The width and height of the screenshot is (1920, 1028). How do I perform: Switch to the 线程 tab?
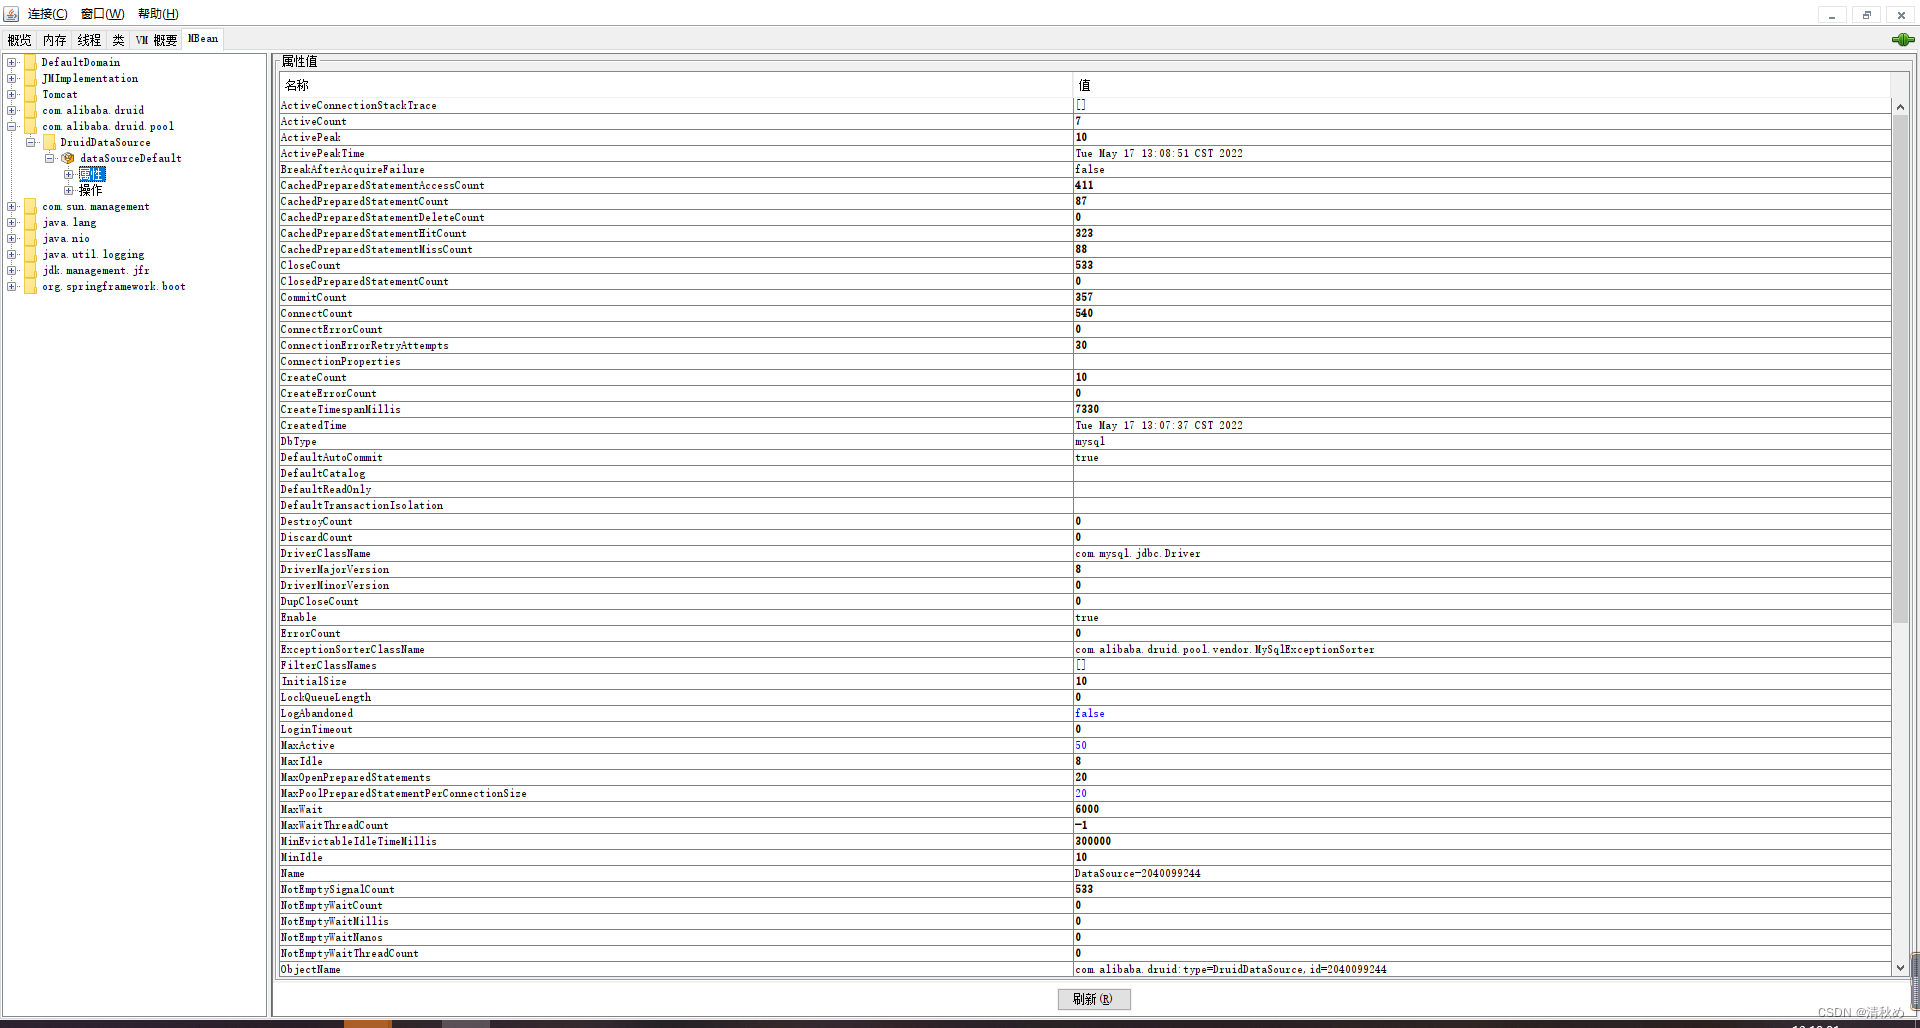[89, 40]
